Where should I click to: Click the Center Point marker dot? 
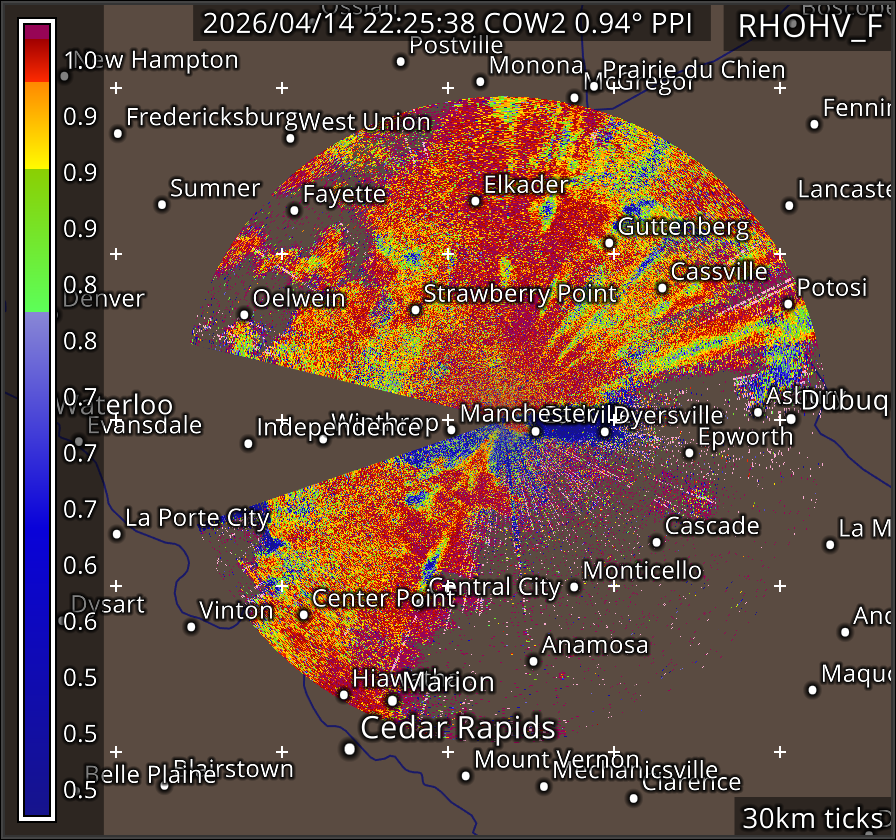pos(303,614)
